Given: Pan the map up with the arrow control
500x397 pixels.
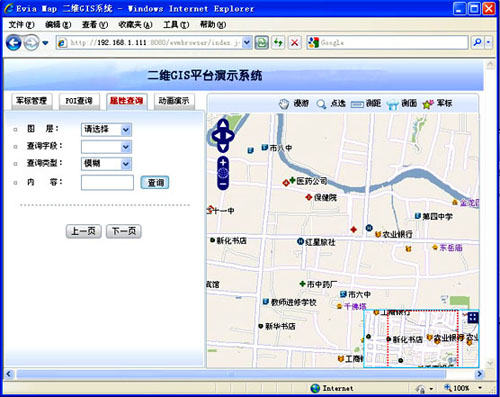Looking at the screenshot, I should click(223, 124).
